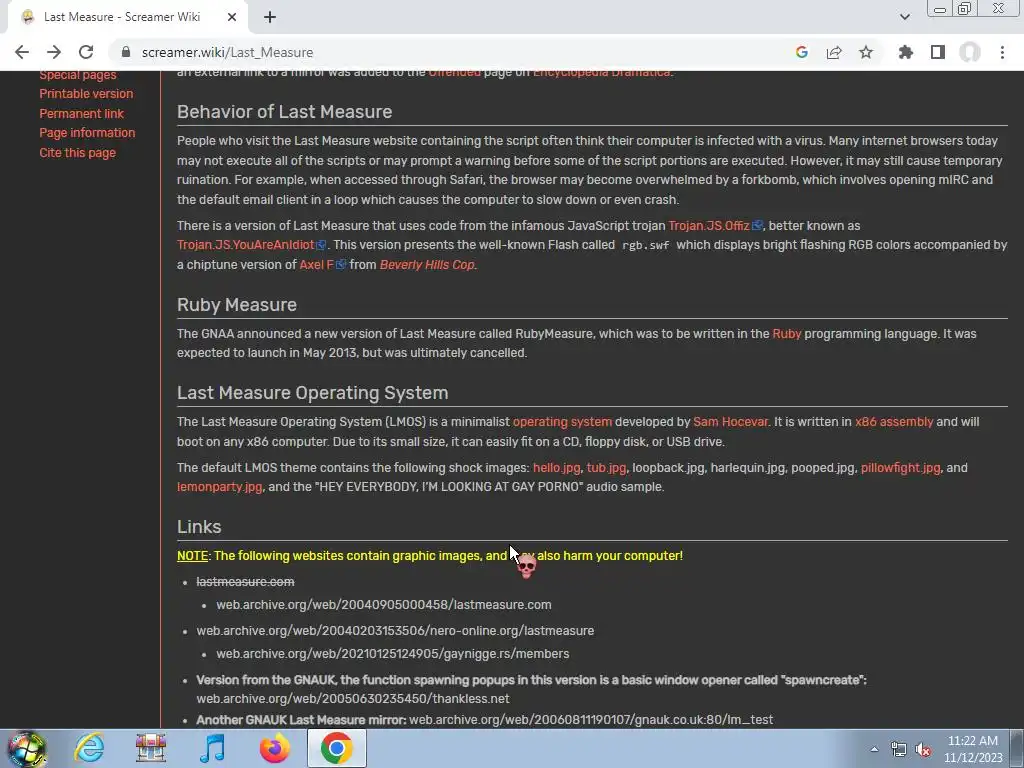
Task: Launch Firefox from the taskbar
Action: coord(274,748)
